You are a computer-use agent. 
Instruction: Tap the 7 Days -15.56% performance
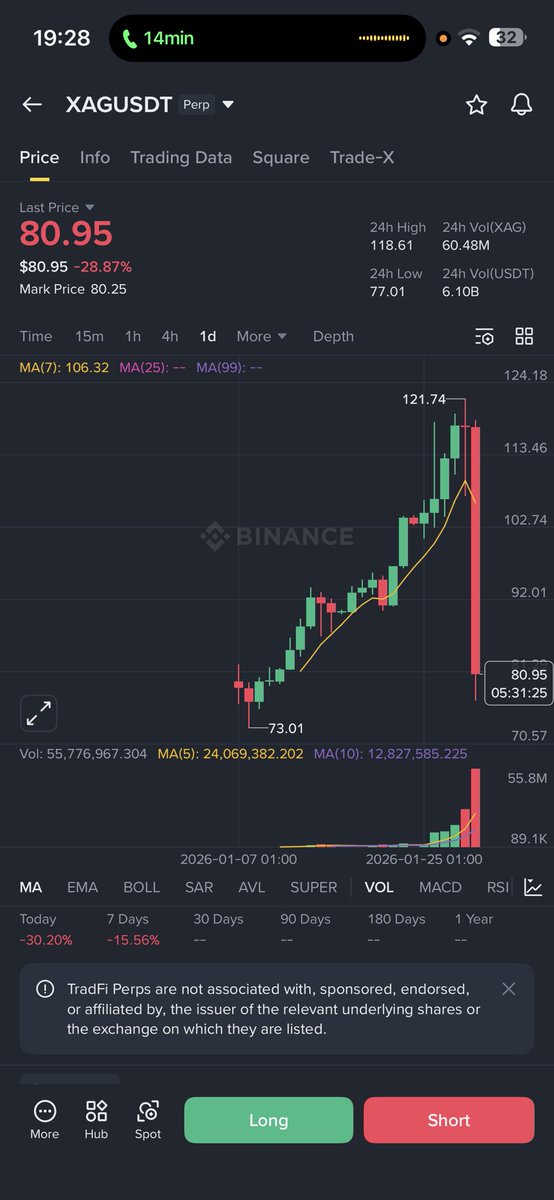[133, 929]
